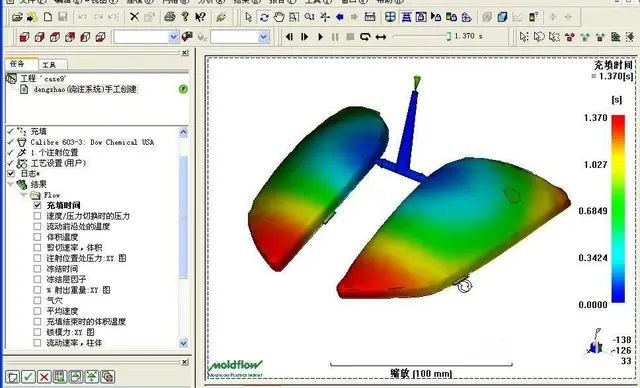
Task: Enable the 体积温度 result checkbox
Action: coord(37,237)
